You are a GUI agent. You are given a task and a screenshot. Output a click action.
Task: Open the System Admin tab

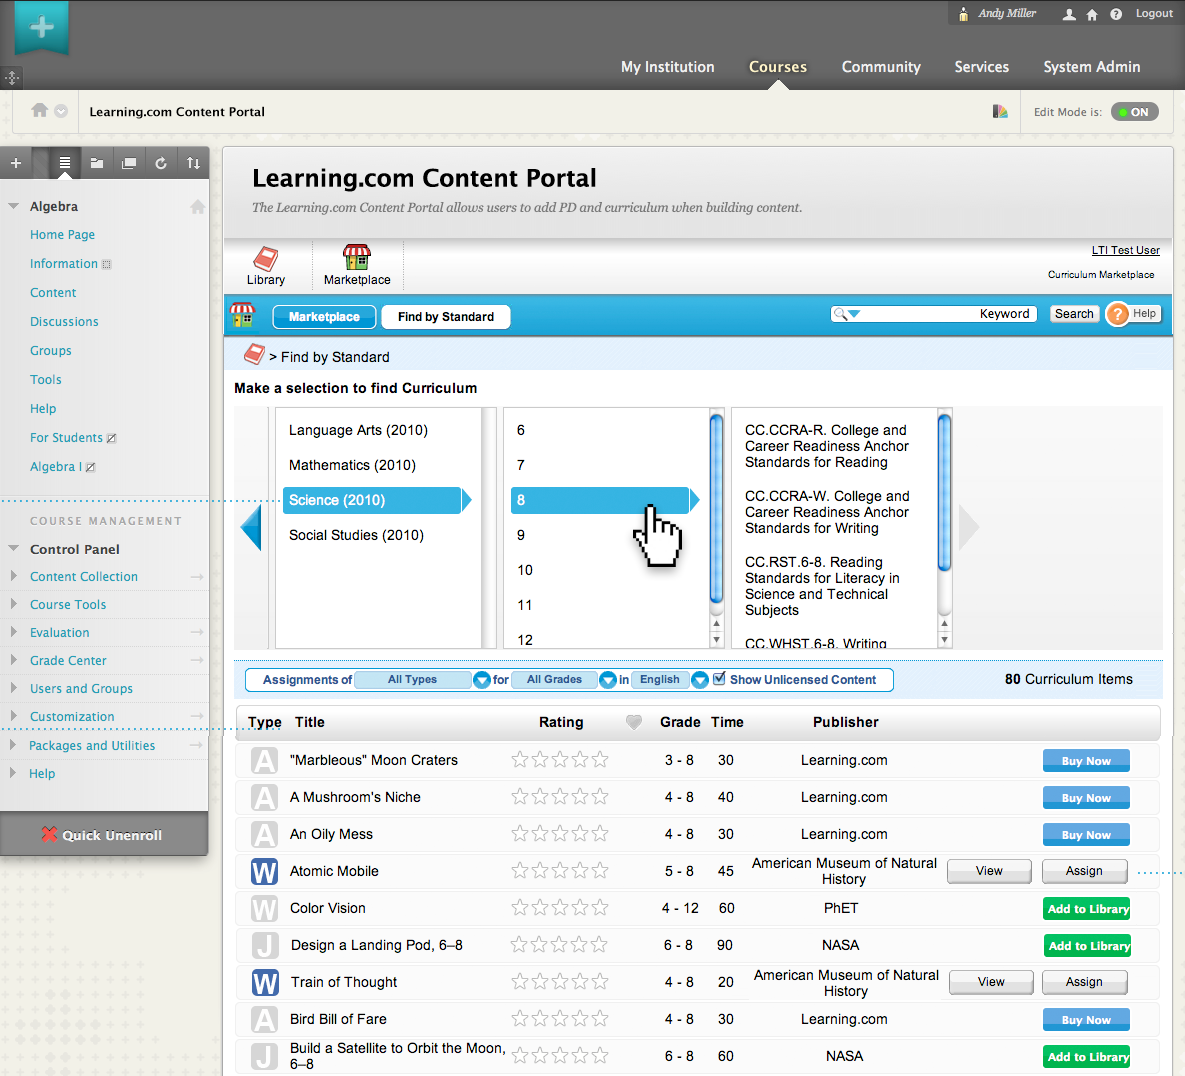click(x=1091, y=66)
